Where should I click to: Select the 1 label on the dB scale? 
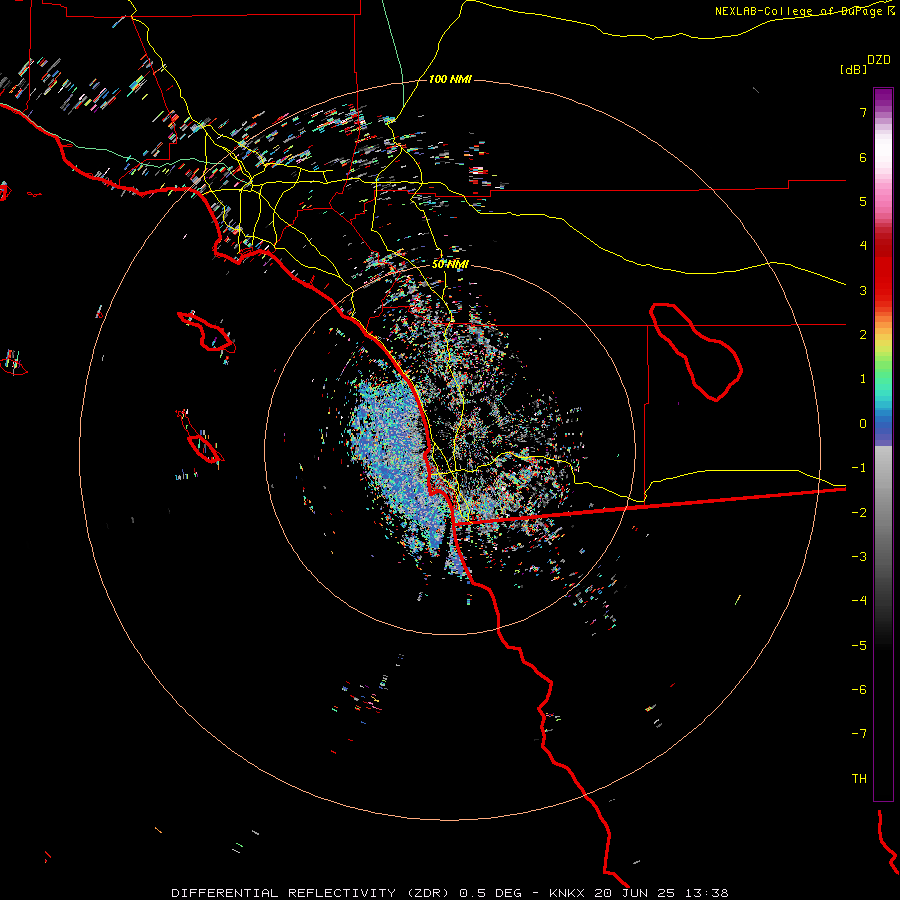coord(863,379)
